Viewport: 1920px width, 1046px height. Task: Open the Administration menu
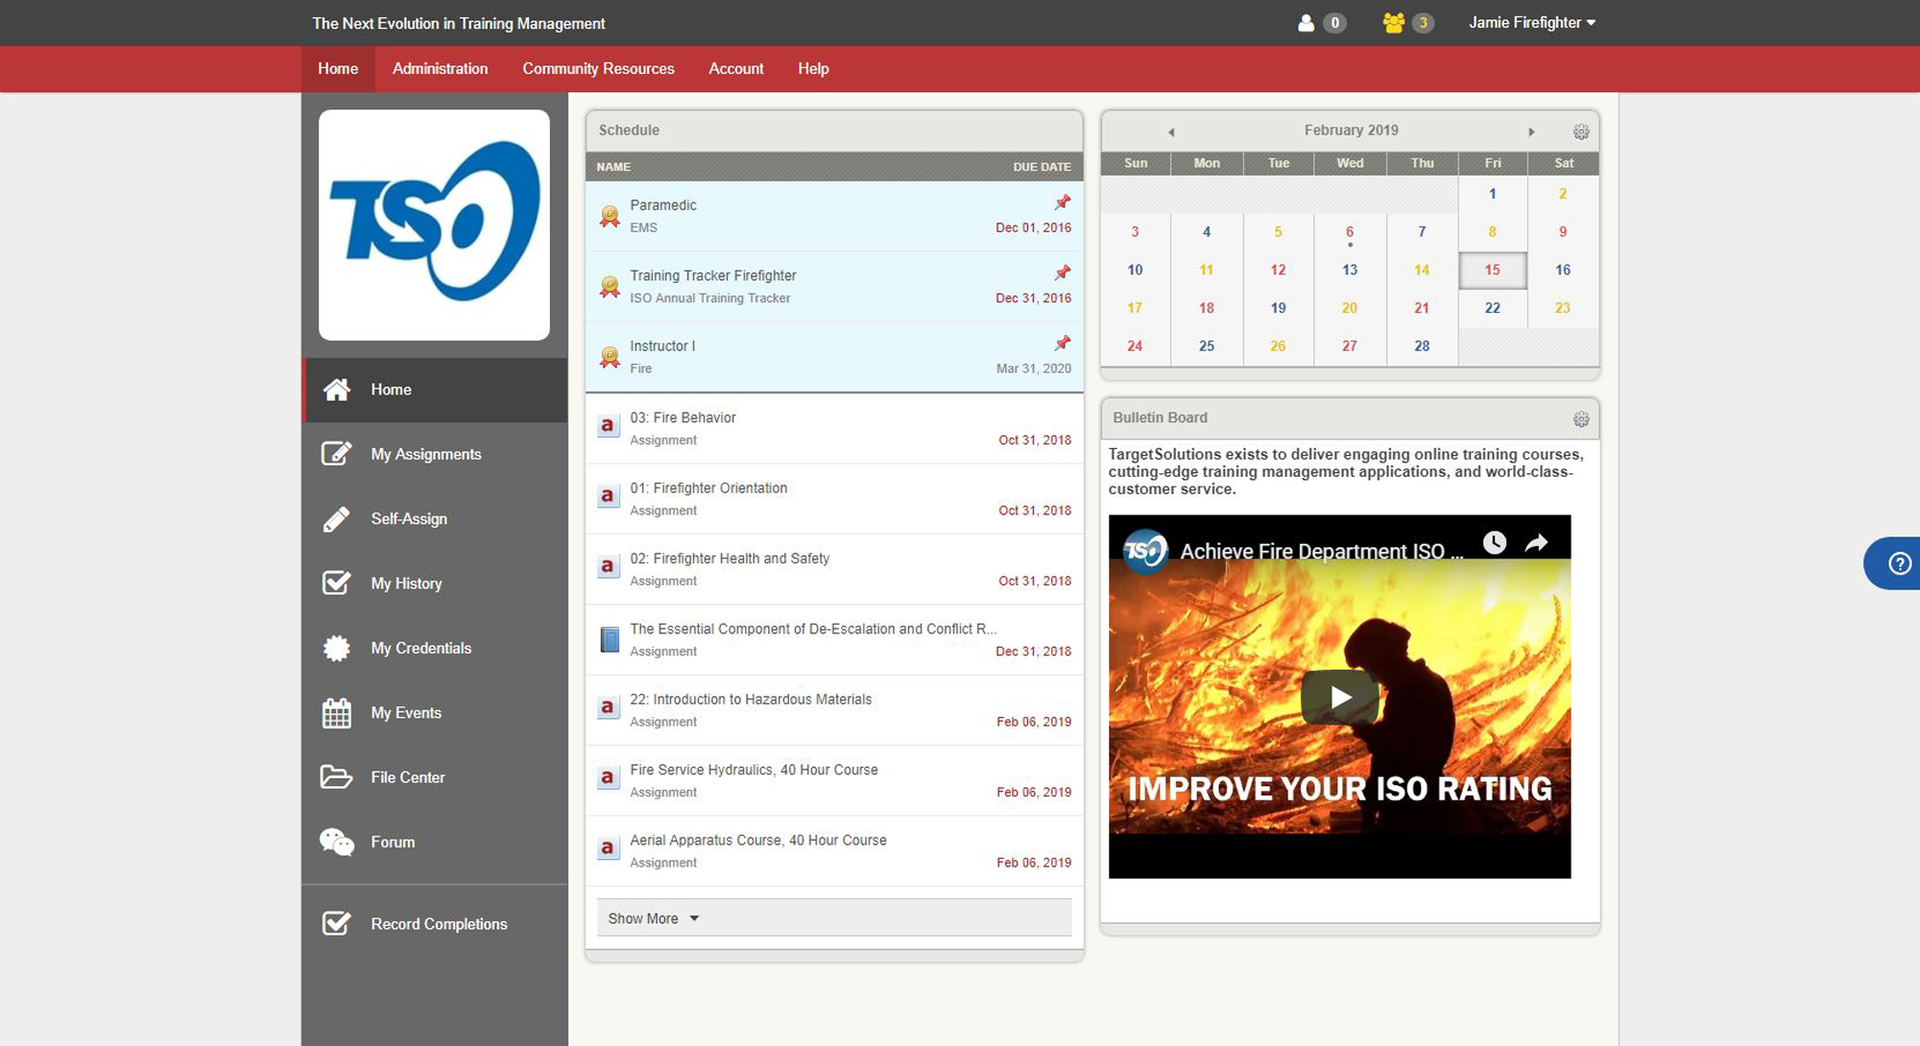tap(440, 68)
